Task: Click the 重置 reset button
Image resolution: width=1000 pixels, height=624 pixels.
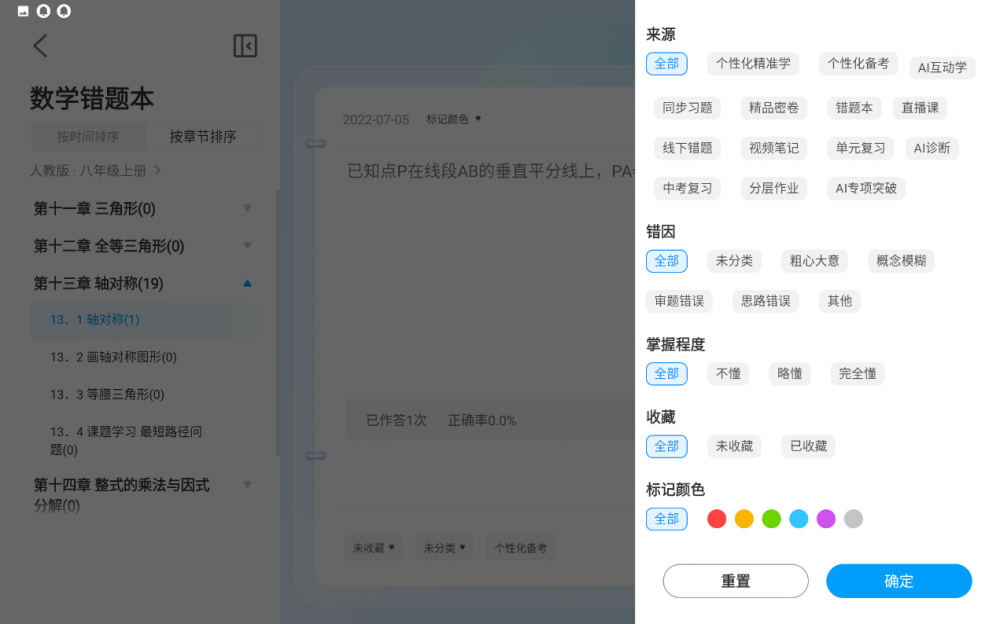Action: coord(735,581)
